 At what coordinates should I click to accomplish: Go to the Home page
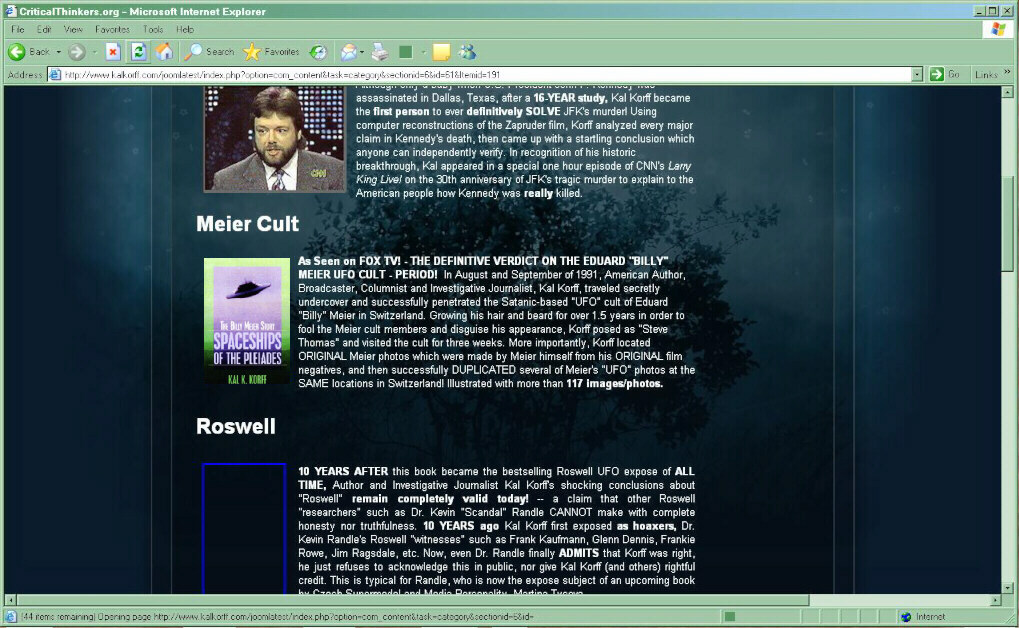pyautogui.click(x=164, y=51)
